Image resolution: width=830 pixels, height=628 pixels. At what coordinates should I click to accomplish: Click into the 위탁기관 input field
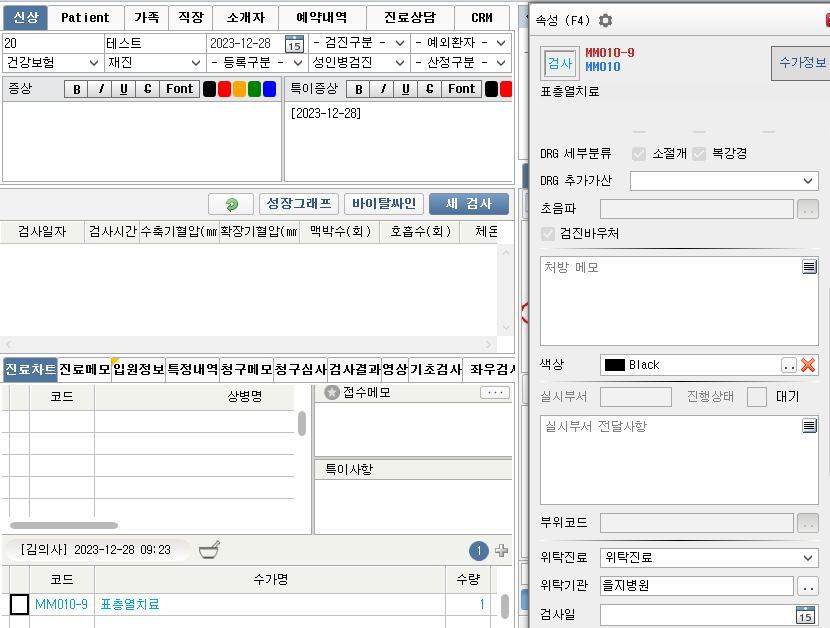tap(696, 586)
